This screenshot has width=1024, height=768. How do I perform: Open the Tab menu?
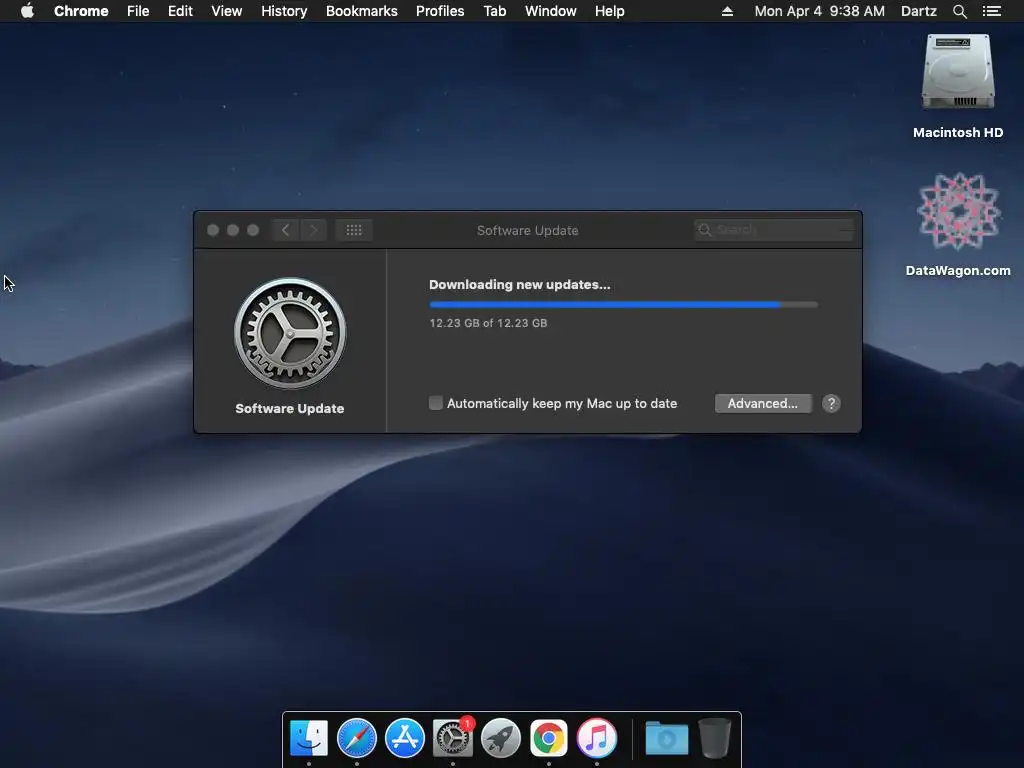click(495, 11)
